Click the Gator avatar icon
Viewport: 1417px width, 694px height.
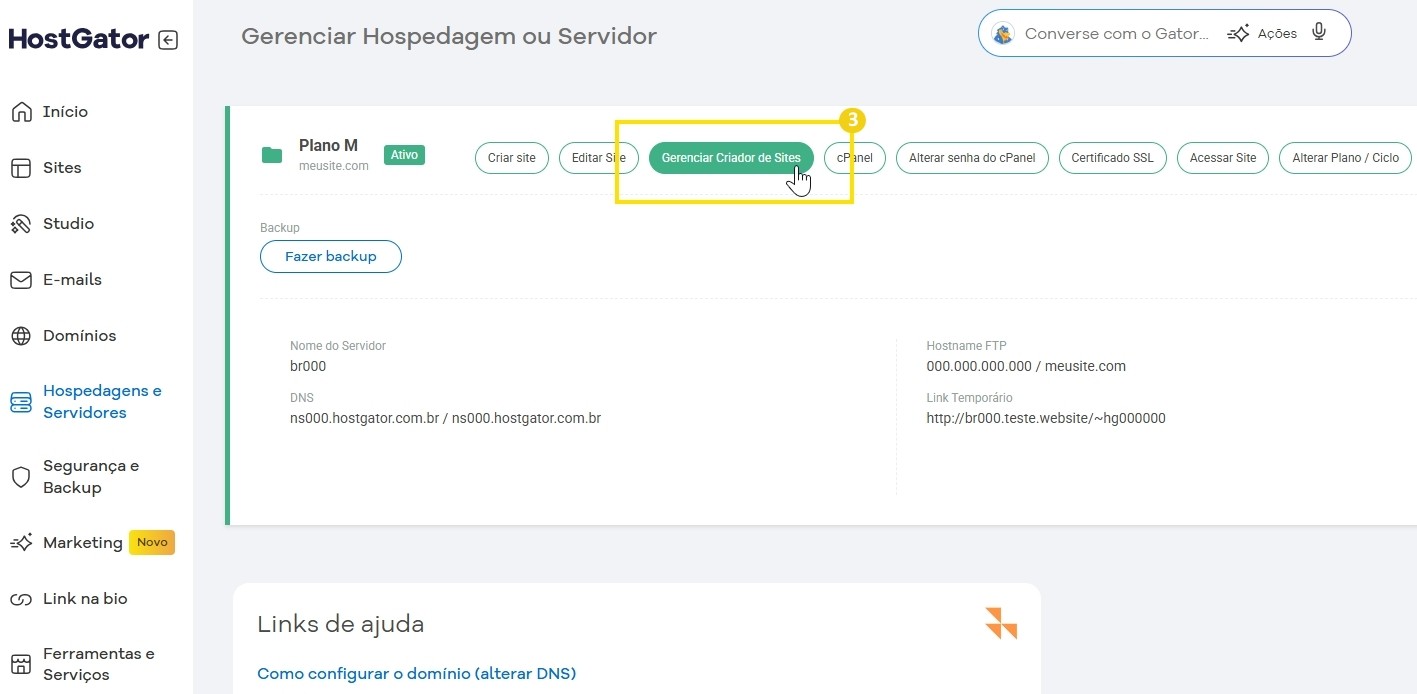coord(1003,34)
